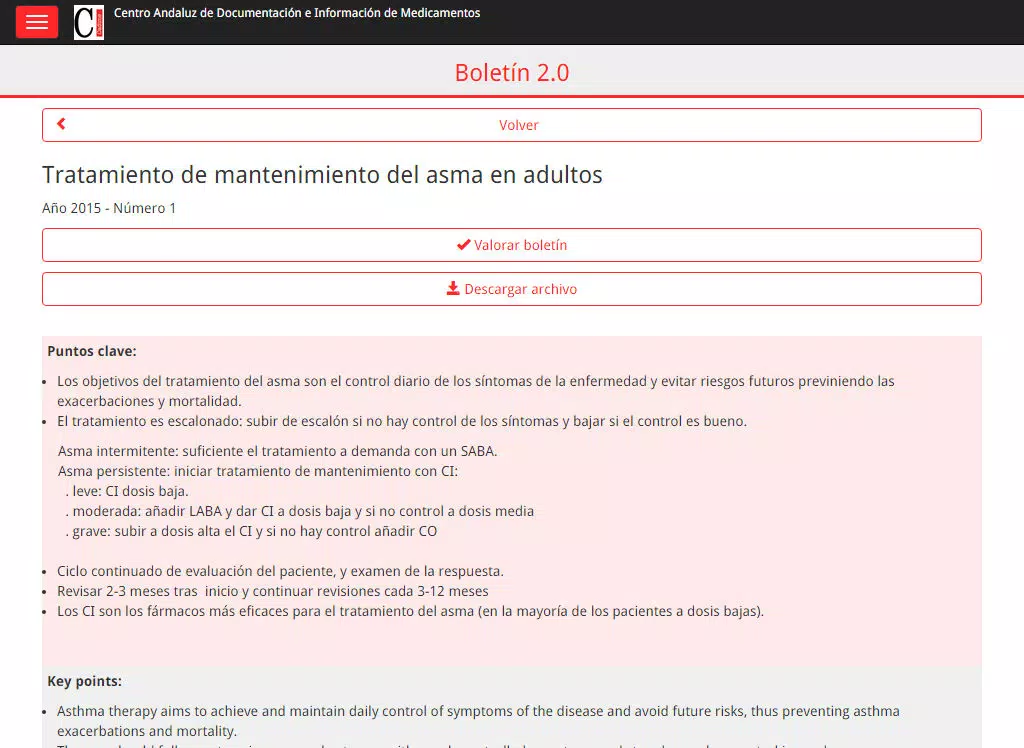Click the Puntos clave heading
This screenshot has width=1024, height=748.
[92, 351]
